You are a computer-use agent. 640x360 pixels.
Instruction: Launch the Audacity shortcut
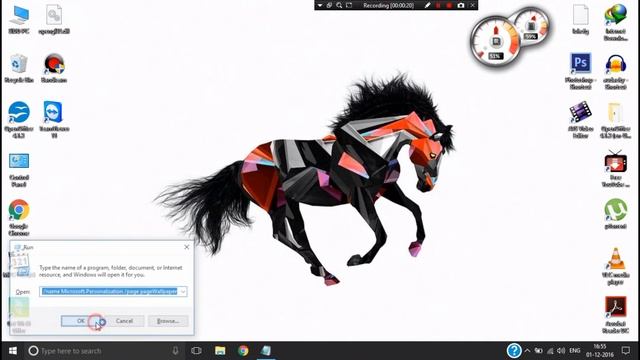(616, 71)
